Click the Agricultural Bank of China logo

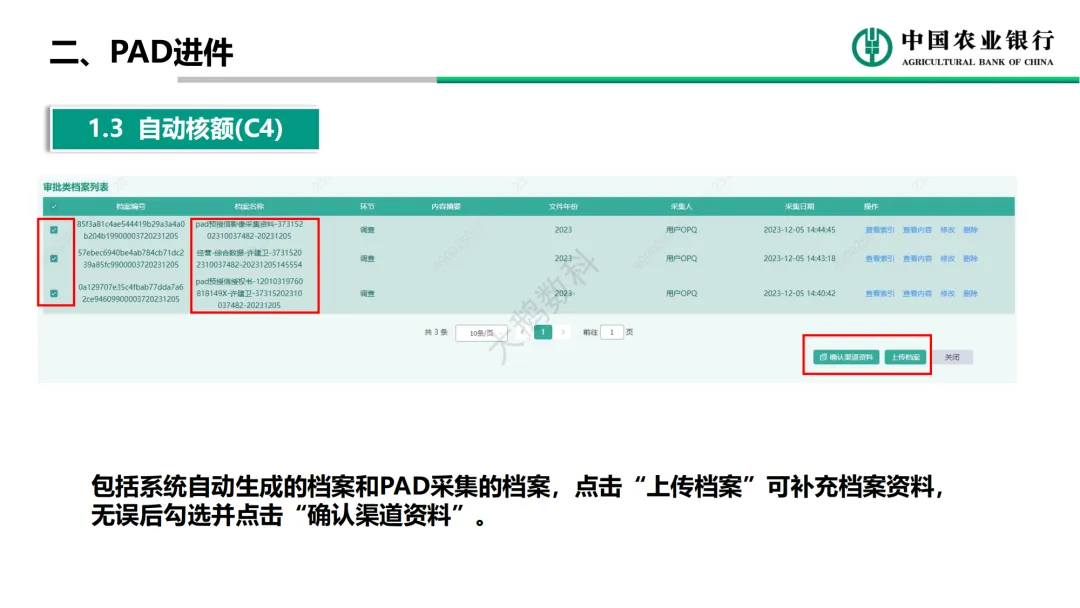[x=871, y=46]
